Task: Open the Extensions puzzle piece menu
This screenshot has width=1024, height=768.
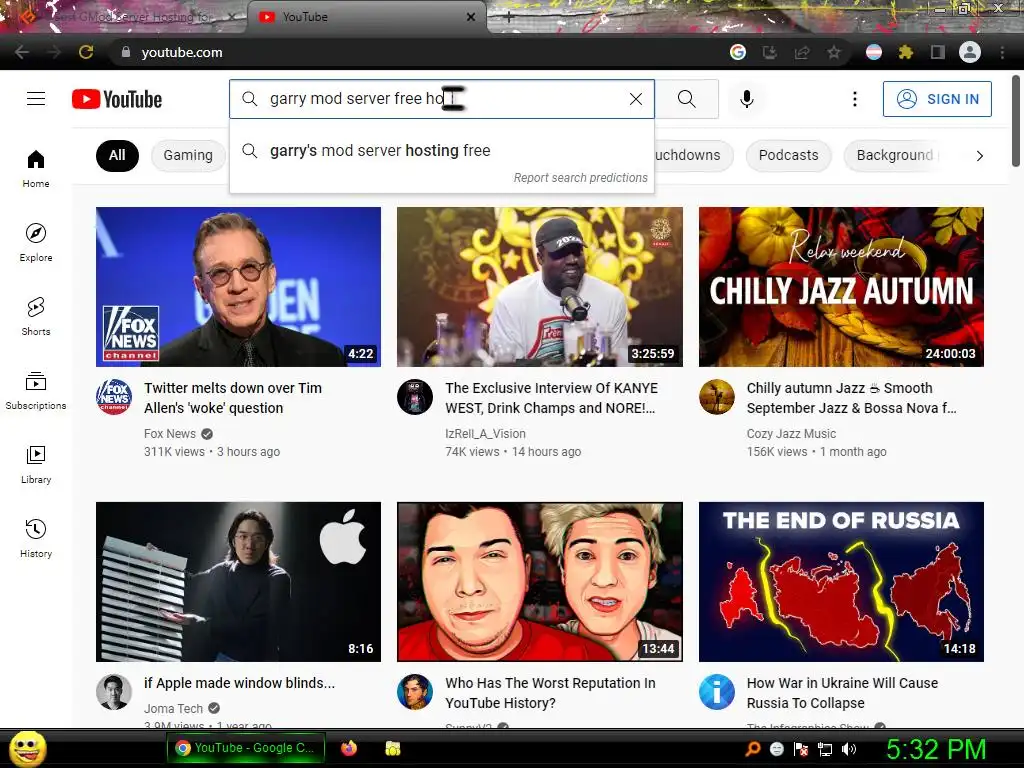Action: [906, 52]
